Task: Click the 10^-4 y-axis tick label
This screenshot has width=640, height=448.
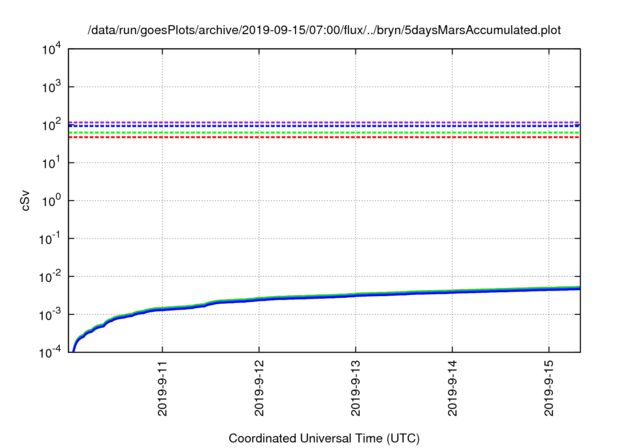Action: [x=51, y=352]
